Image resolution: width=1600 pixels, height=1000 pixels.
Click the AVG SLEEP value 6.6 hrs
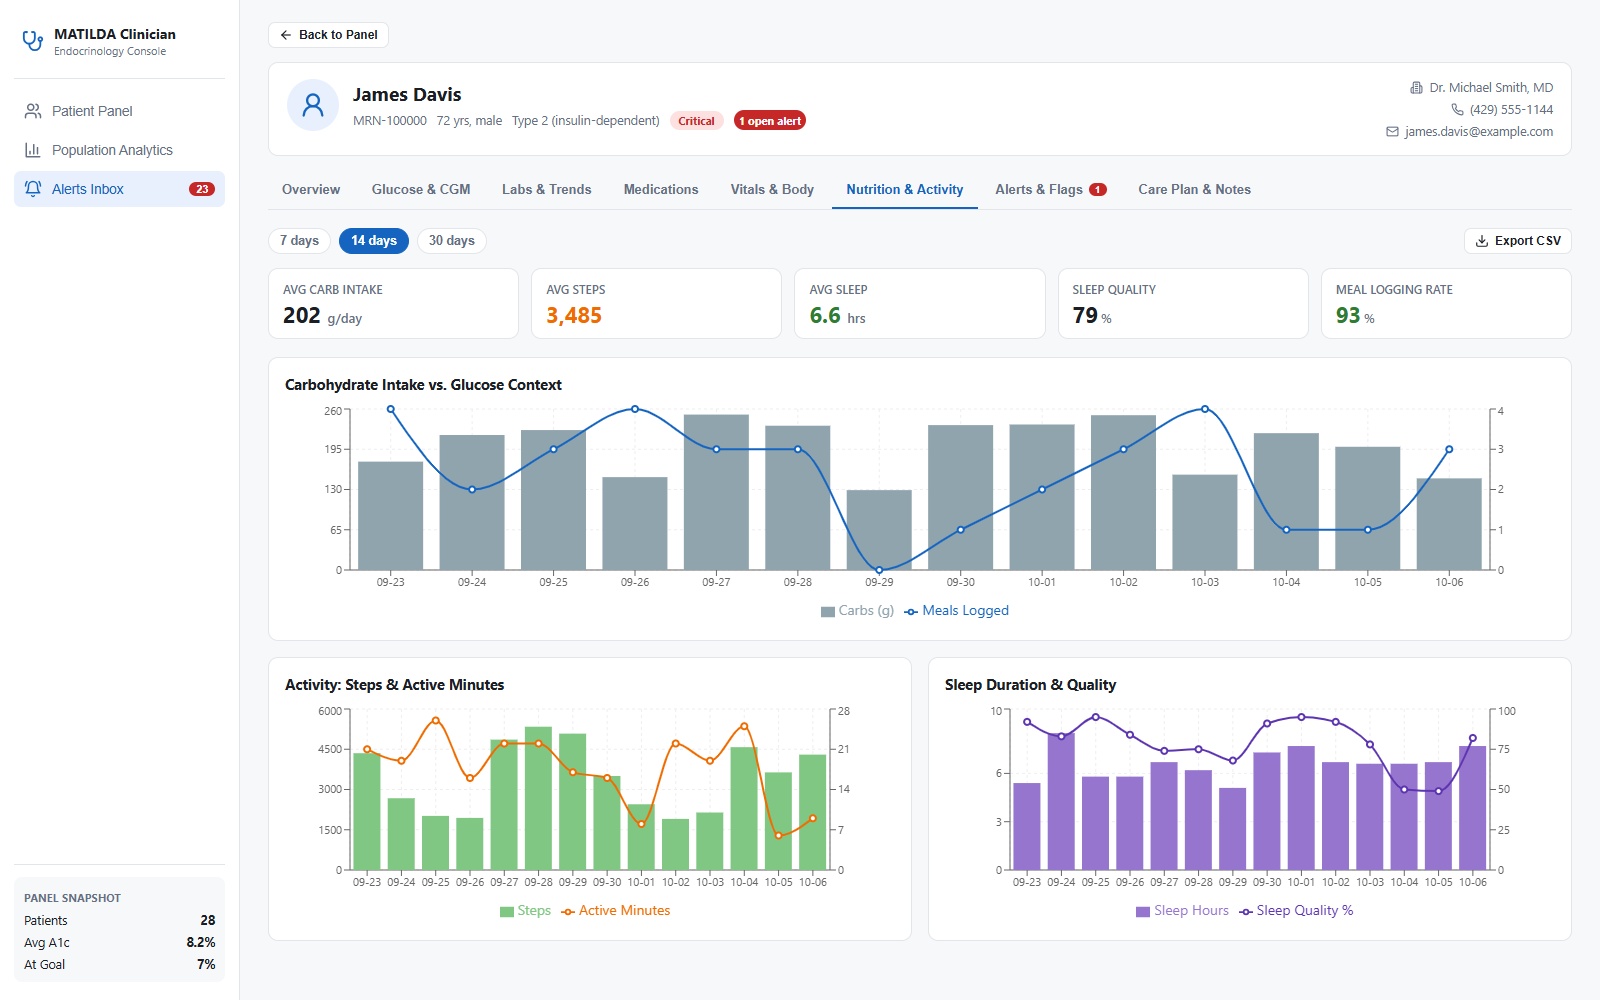pyautogui.click(x=837, y=316)
